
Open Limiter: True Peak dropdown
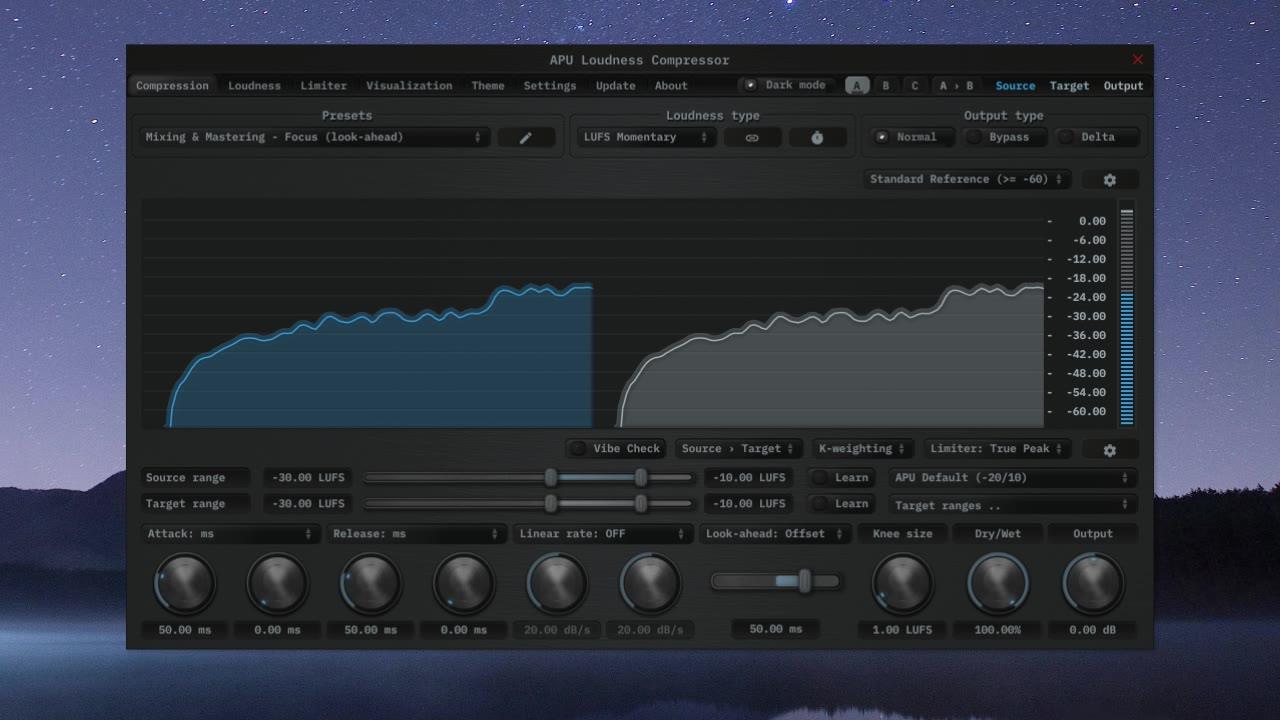[998, 449]
